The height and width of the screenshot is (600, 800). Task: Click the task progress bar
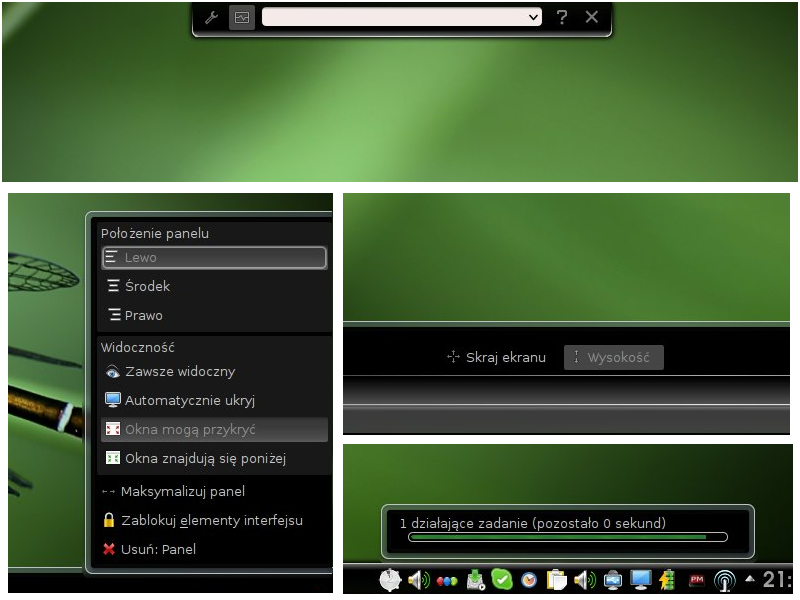(x=568, y=537)
